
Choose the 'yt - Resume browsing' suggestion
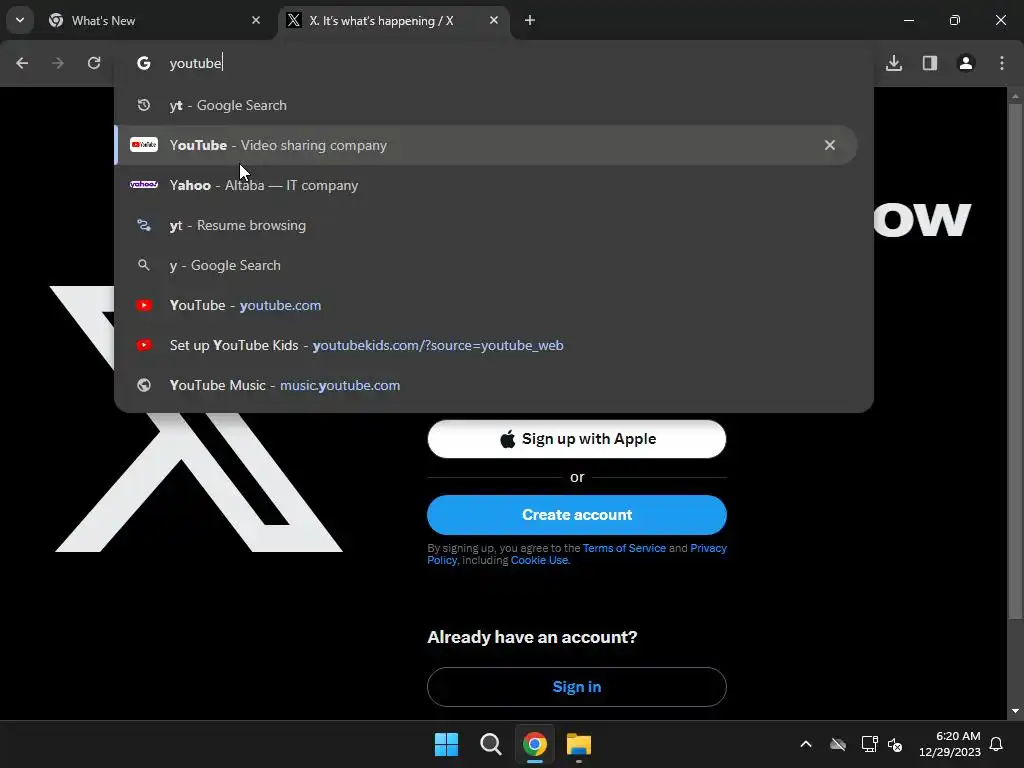pos(486,225)
